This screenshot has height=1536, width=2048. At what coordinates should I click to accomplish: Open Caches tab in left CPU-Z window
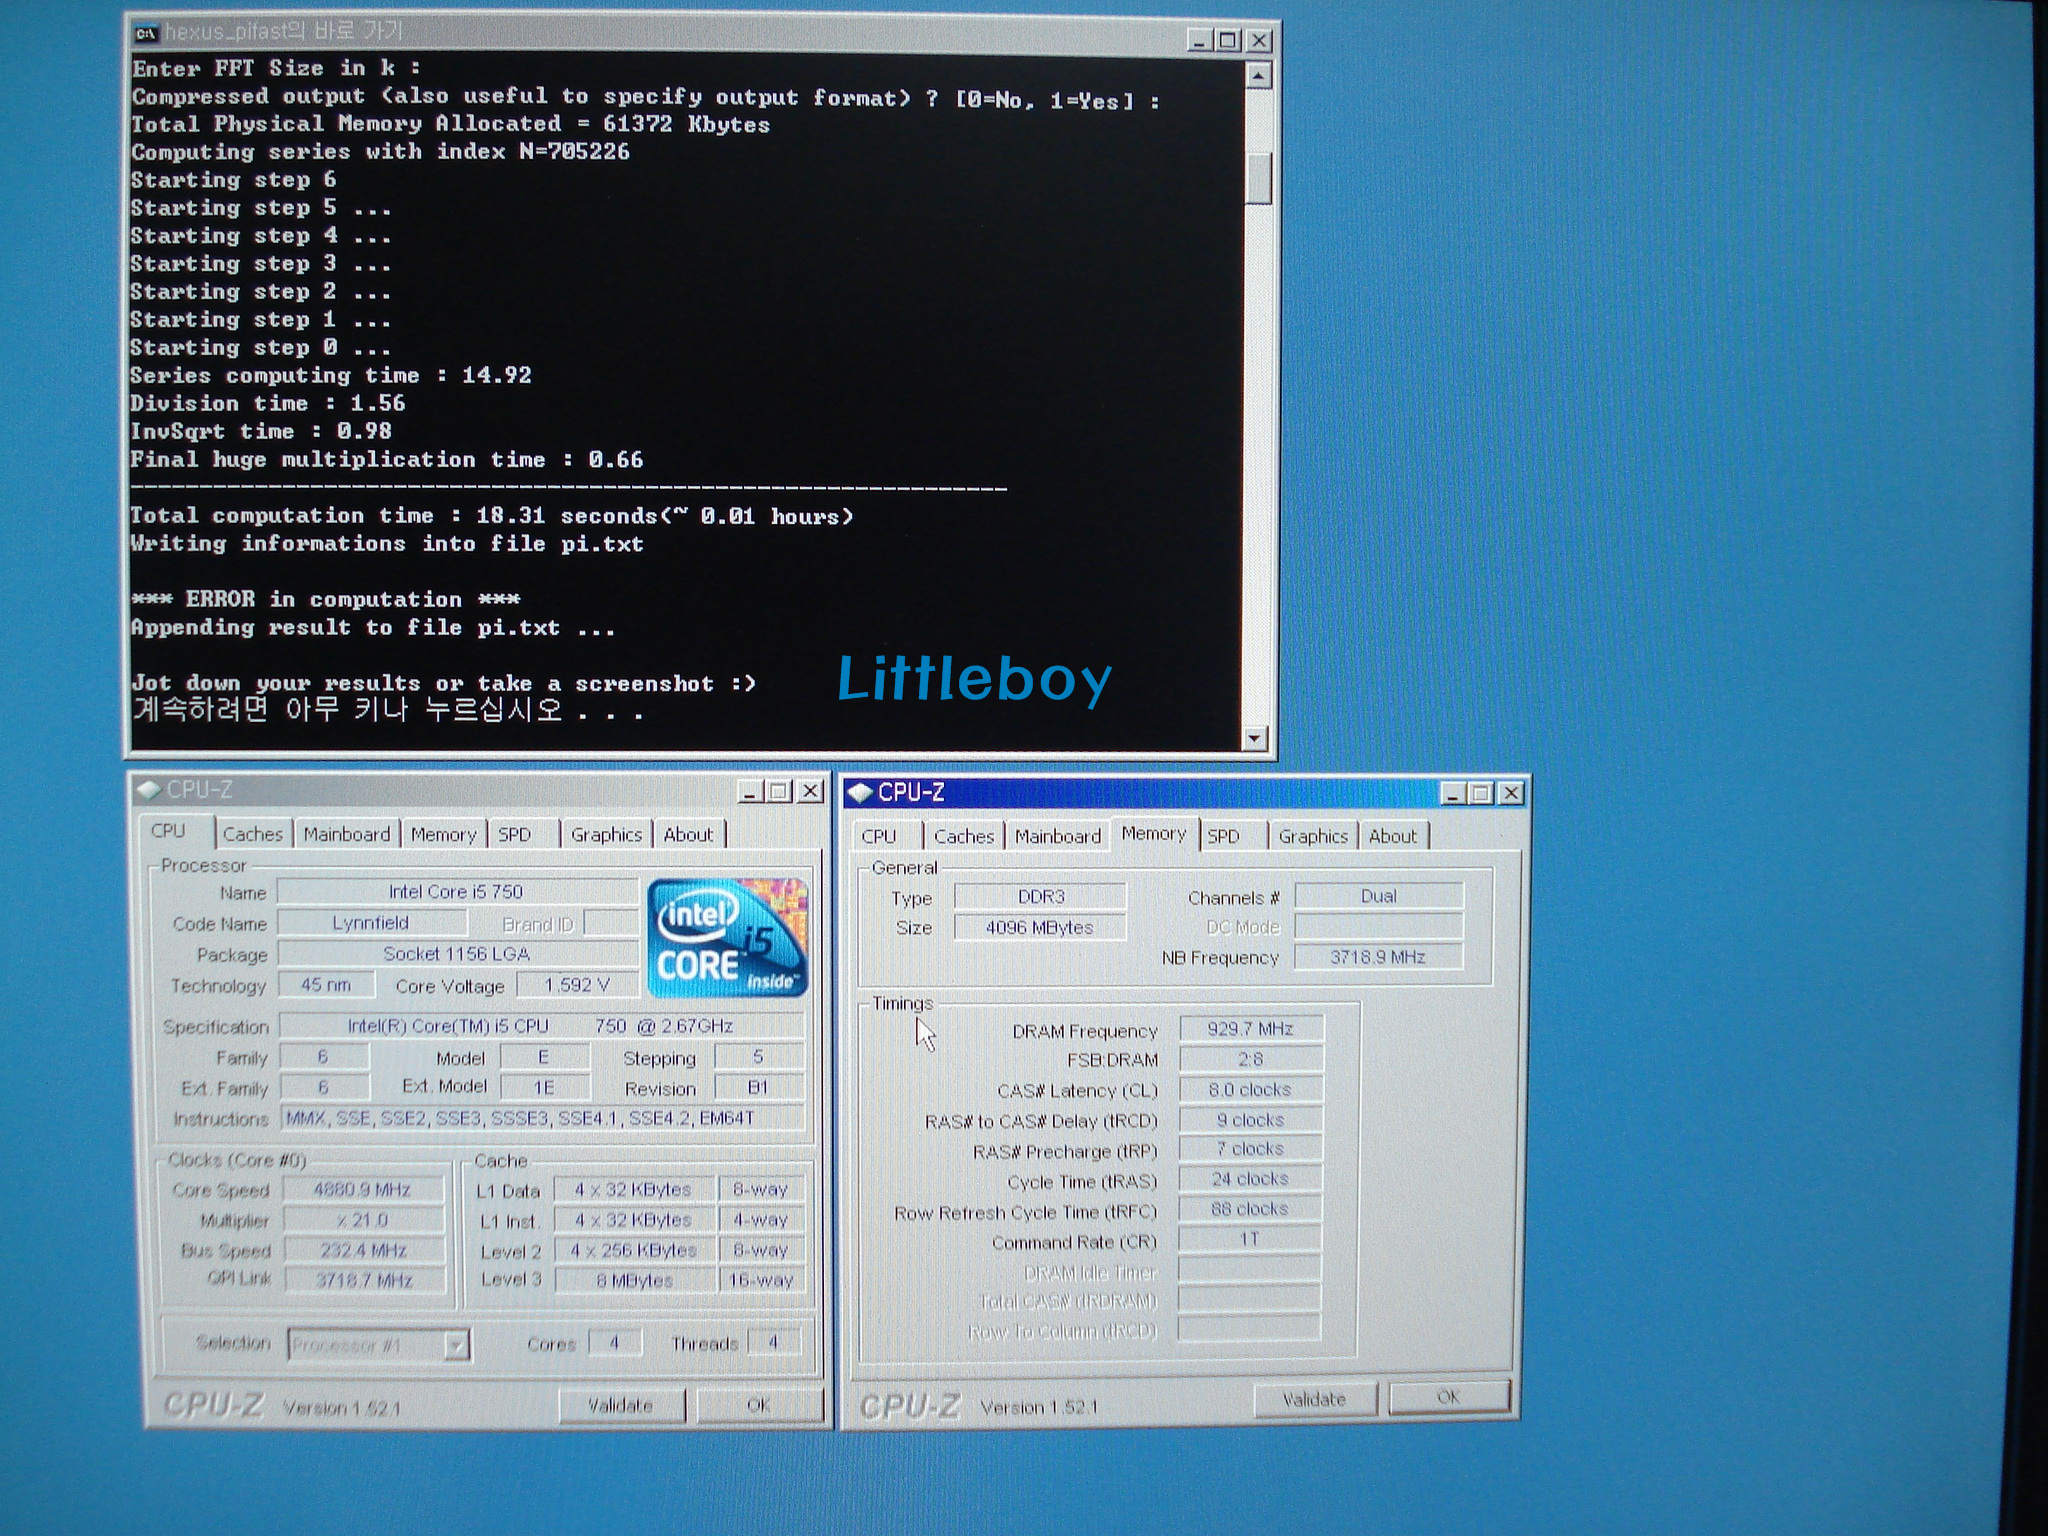click(253, 834)
